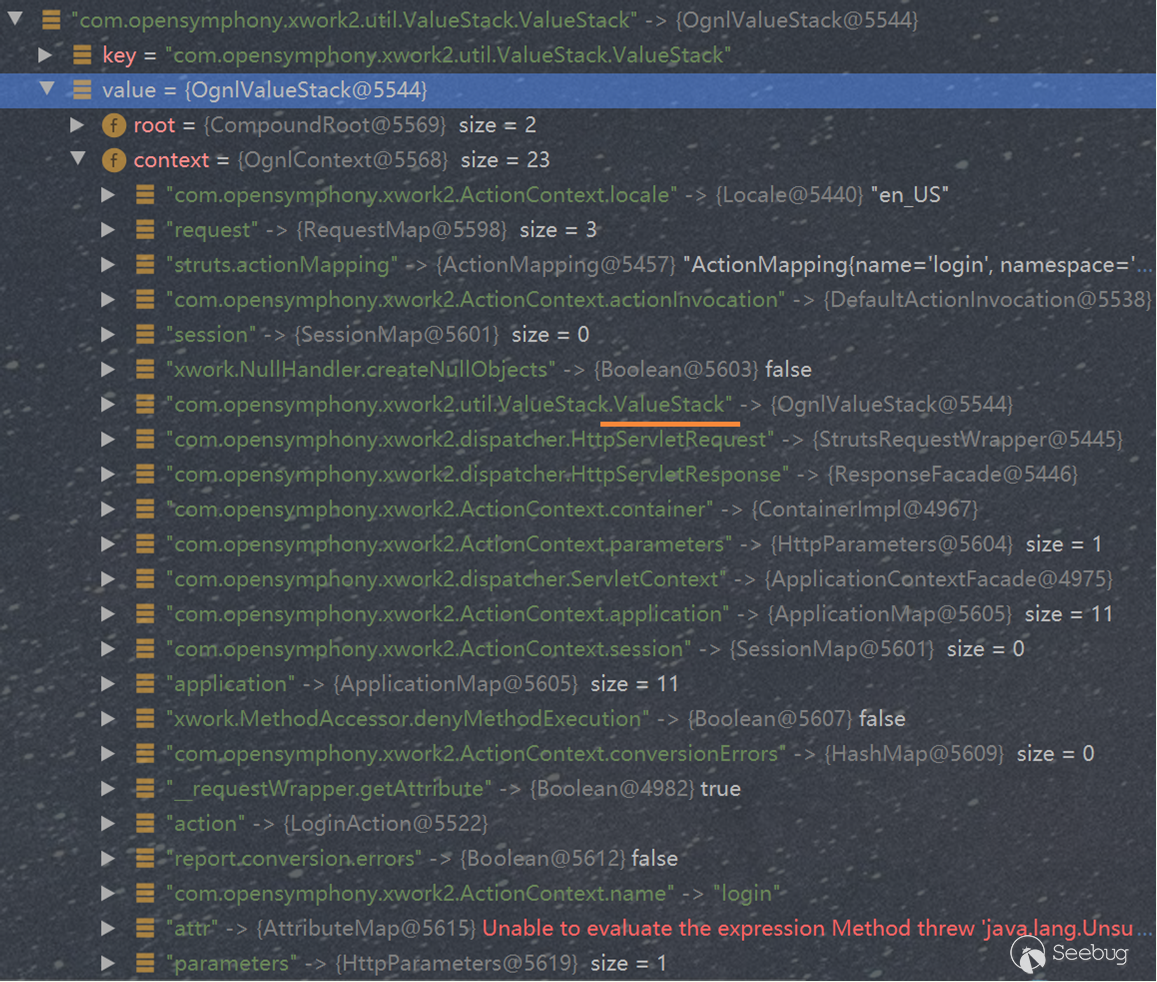The height and width of the screenshot is (982, 1157).
Task: Select the ActionMapping{name='login' value text
Action: tap(837, 264)
